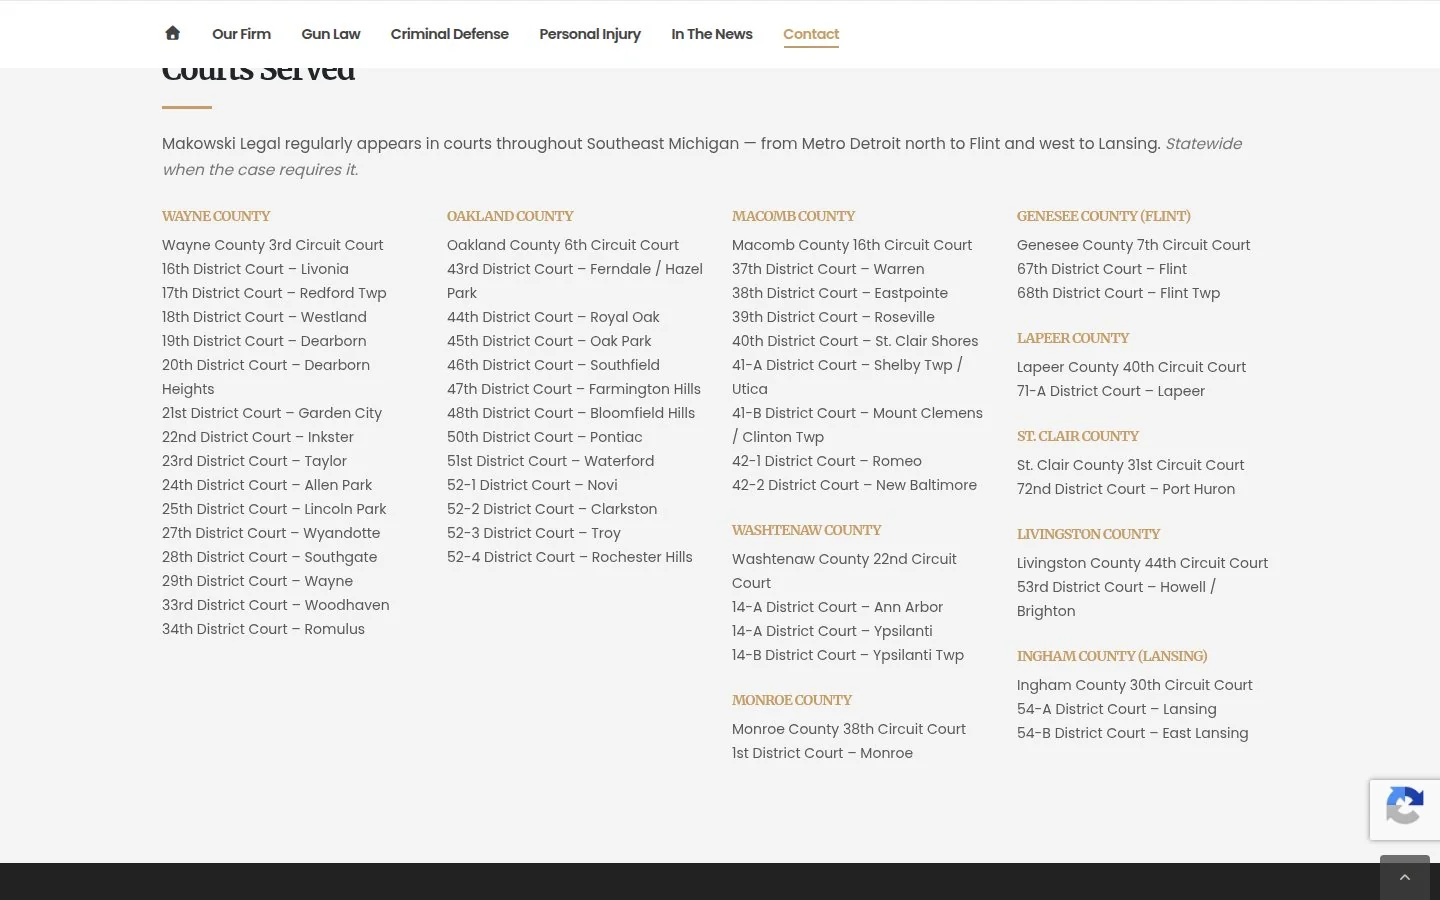This screenshot has width=1440, height=900.
Task: Go to the home page icon
Action: [172, 33]
